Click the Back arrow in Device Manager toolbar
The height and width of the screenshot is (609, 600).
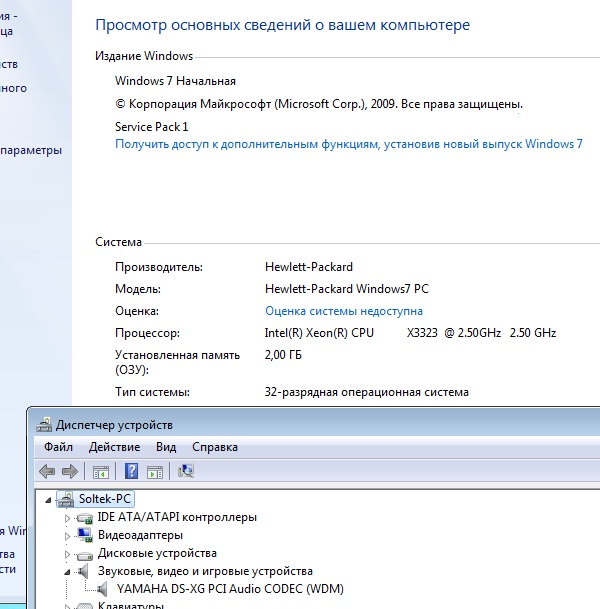(47, 472)
